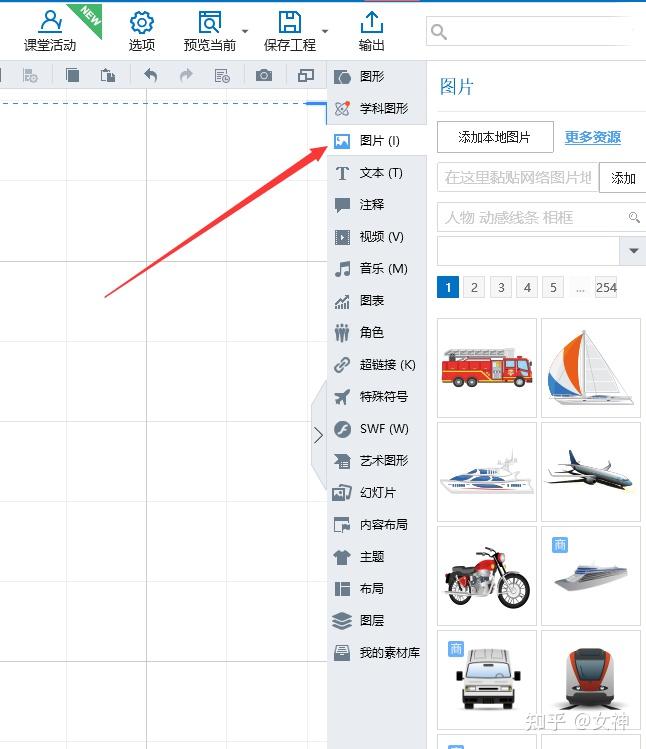646x749 pixels.
Task: Open the category combo box dropdown arrow
Action: [x=634, y=251]
